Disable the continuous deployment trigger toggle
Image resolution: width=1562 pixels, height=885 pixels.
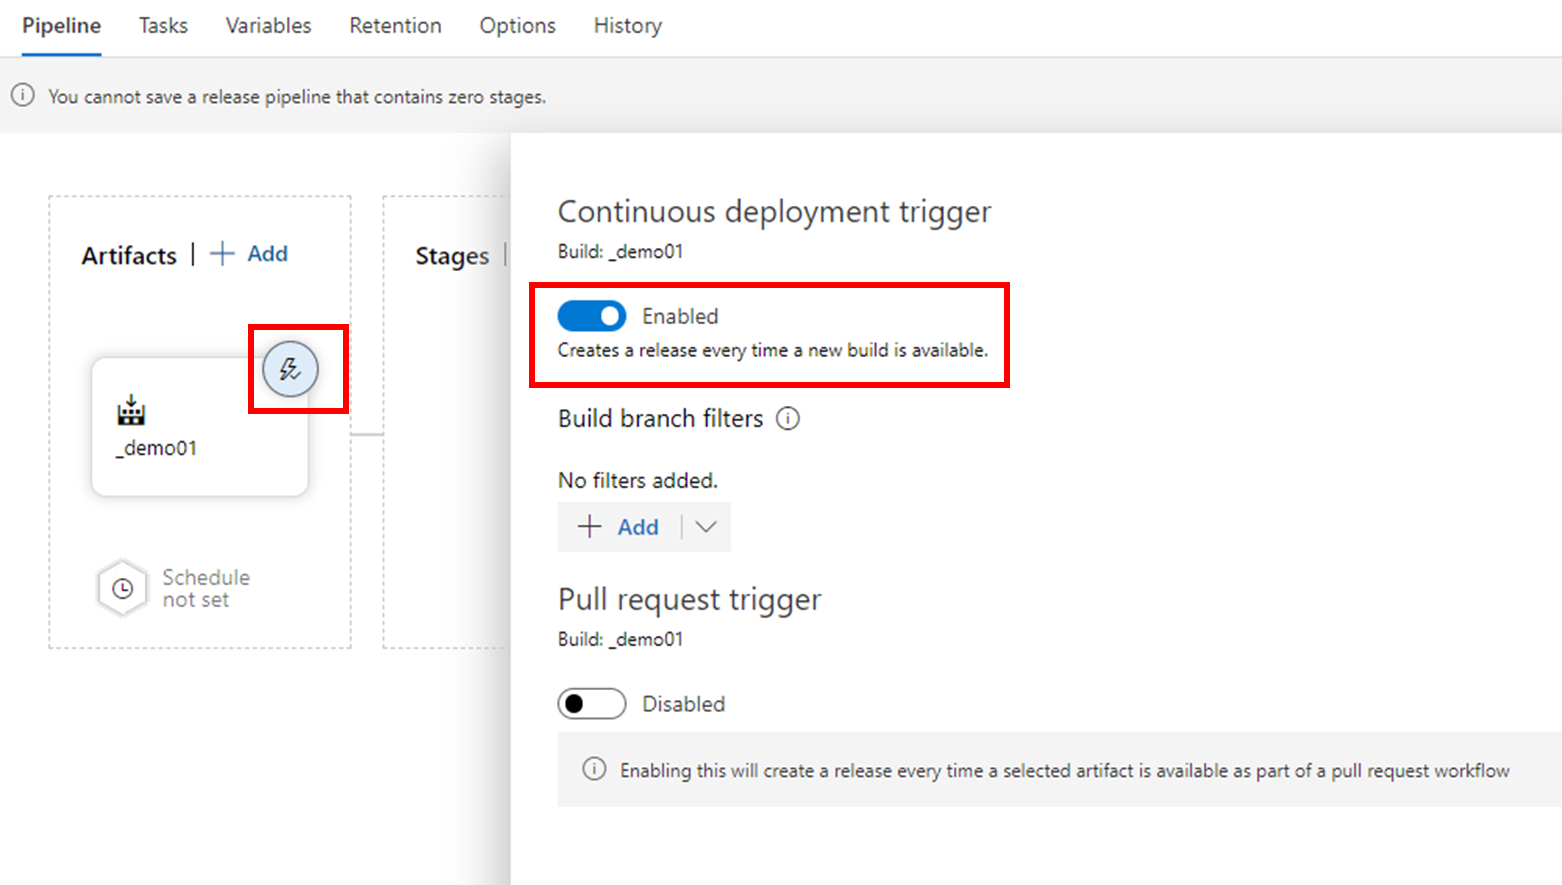click(592, 316)
